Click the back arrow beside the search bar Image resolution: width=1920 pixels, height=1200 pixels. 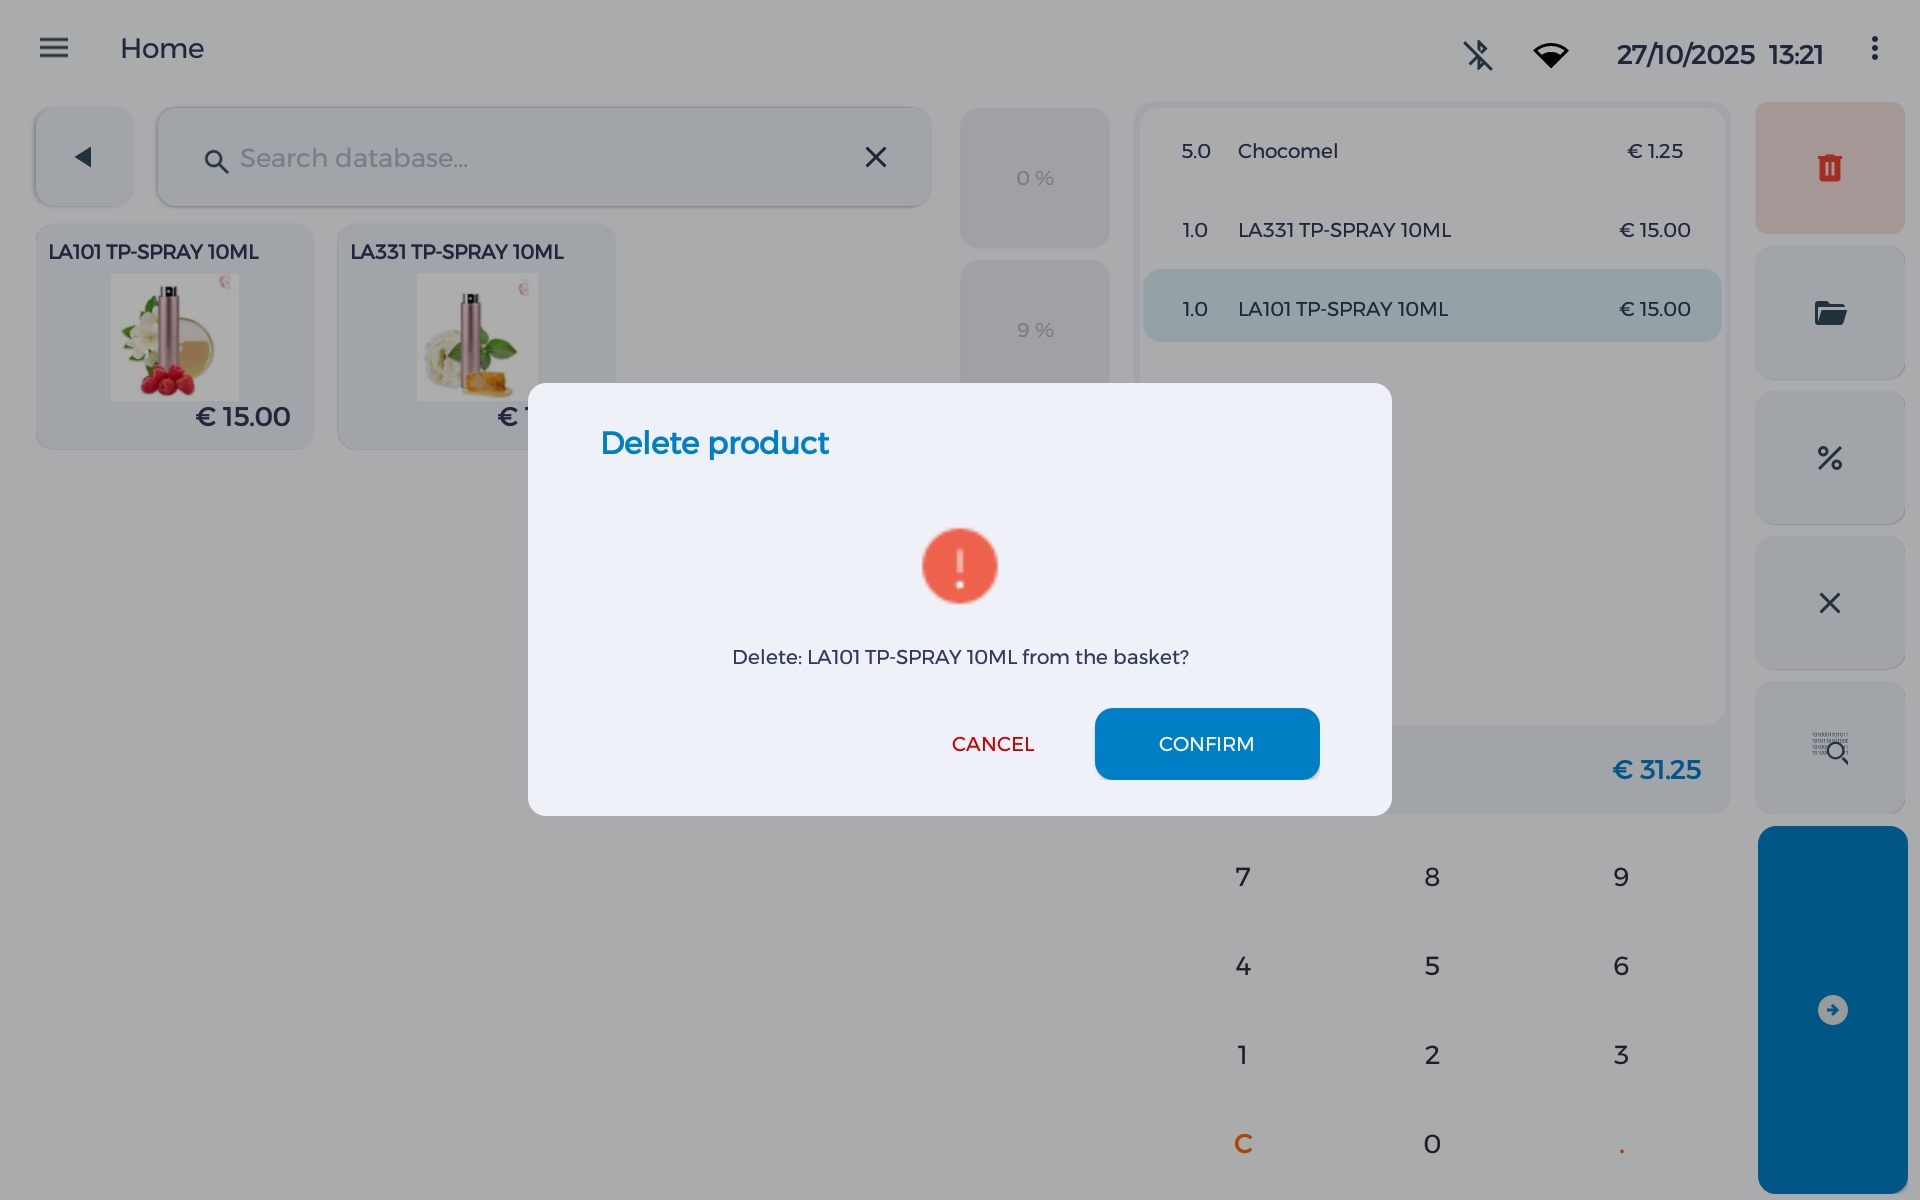[84, 156]
